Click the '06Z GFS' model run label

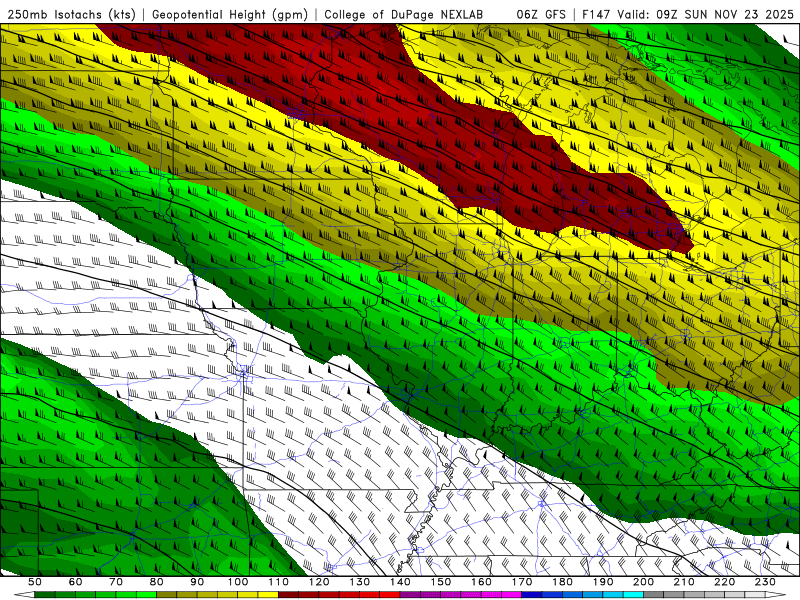click(x=541, y=14)
